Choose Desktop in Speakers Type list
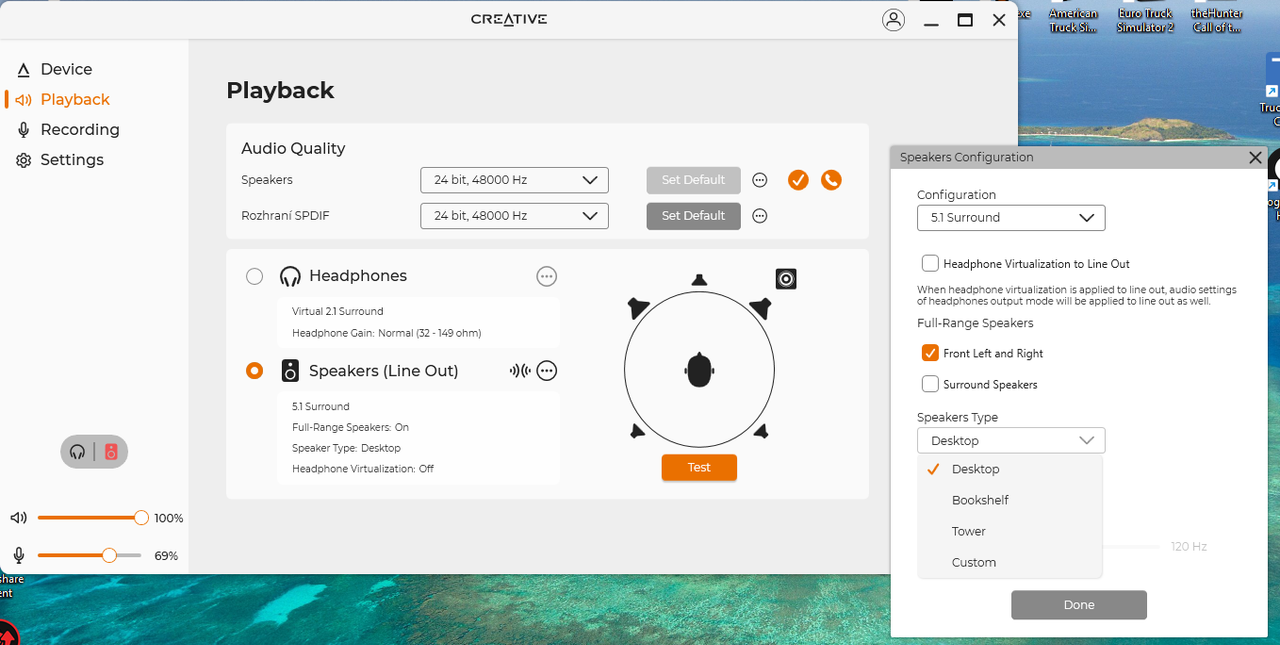The image size is (1280, 645). pyautogui.click(x=1010, y=469)
